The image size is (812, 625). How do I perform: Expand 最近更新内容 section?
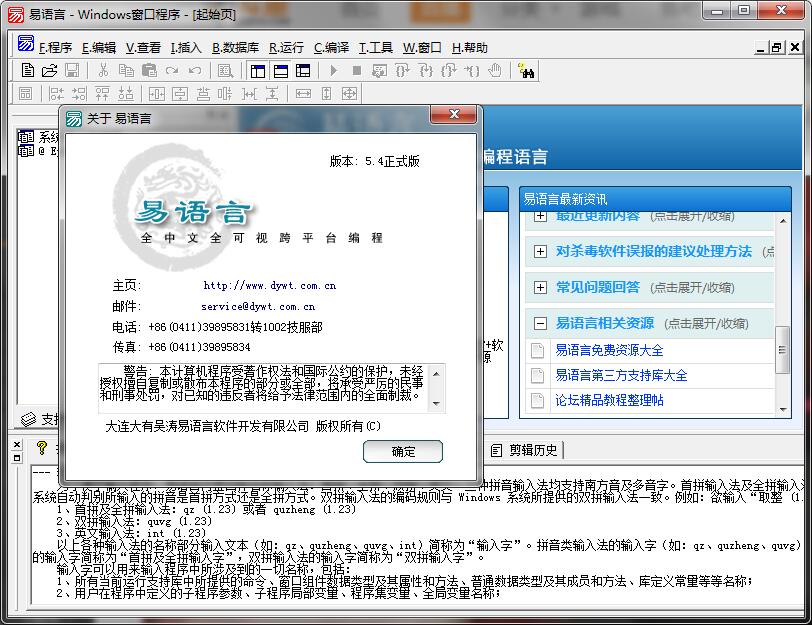[540, 216]
